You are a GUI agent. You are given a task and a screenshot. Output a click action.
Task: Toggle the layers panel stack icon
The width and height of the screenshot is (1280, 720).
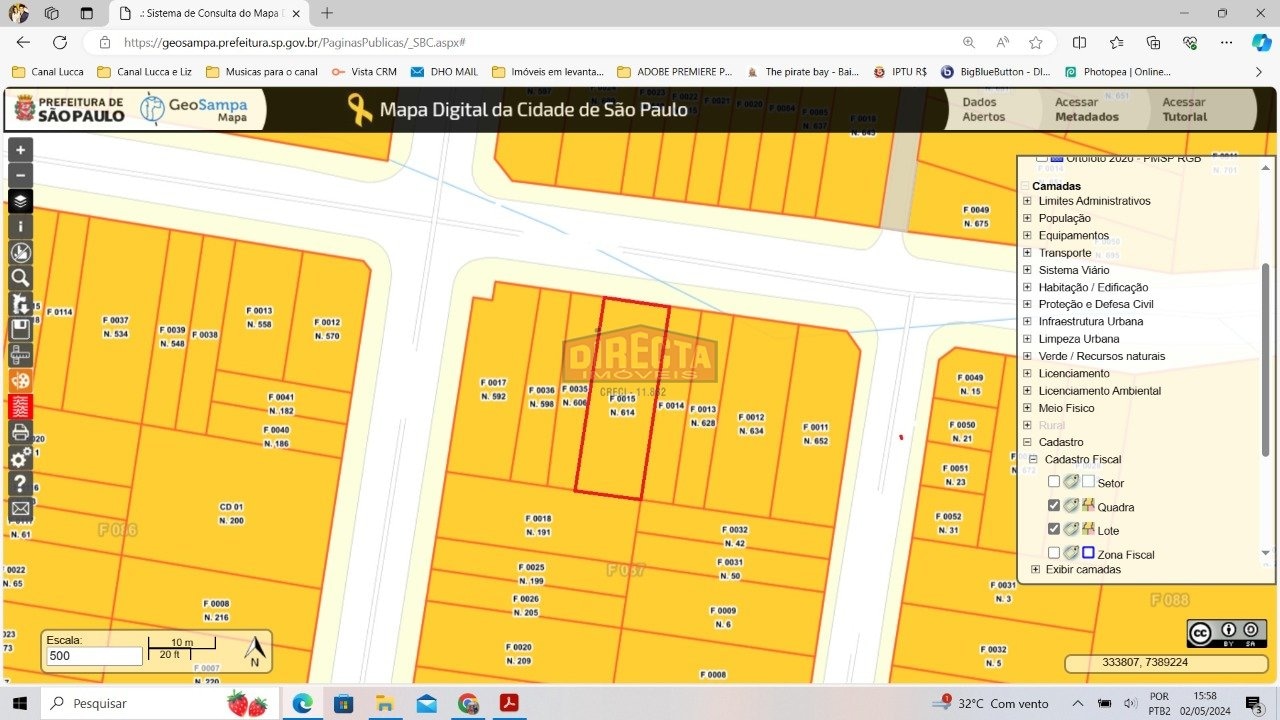click(20, 201)
